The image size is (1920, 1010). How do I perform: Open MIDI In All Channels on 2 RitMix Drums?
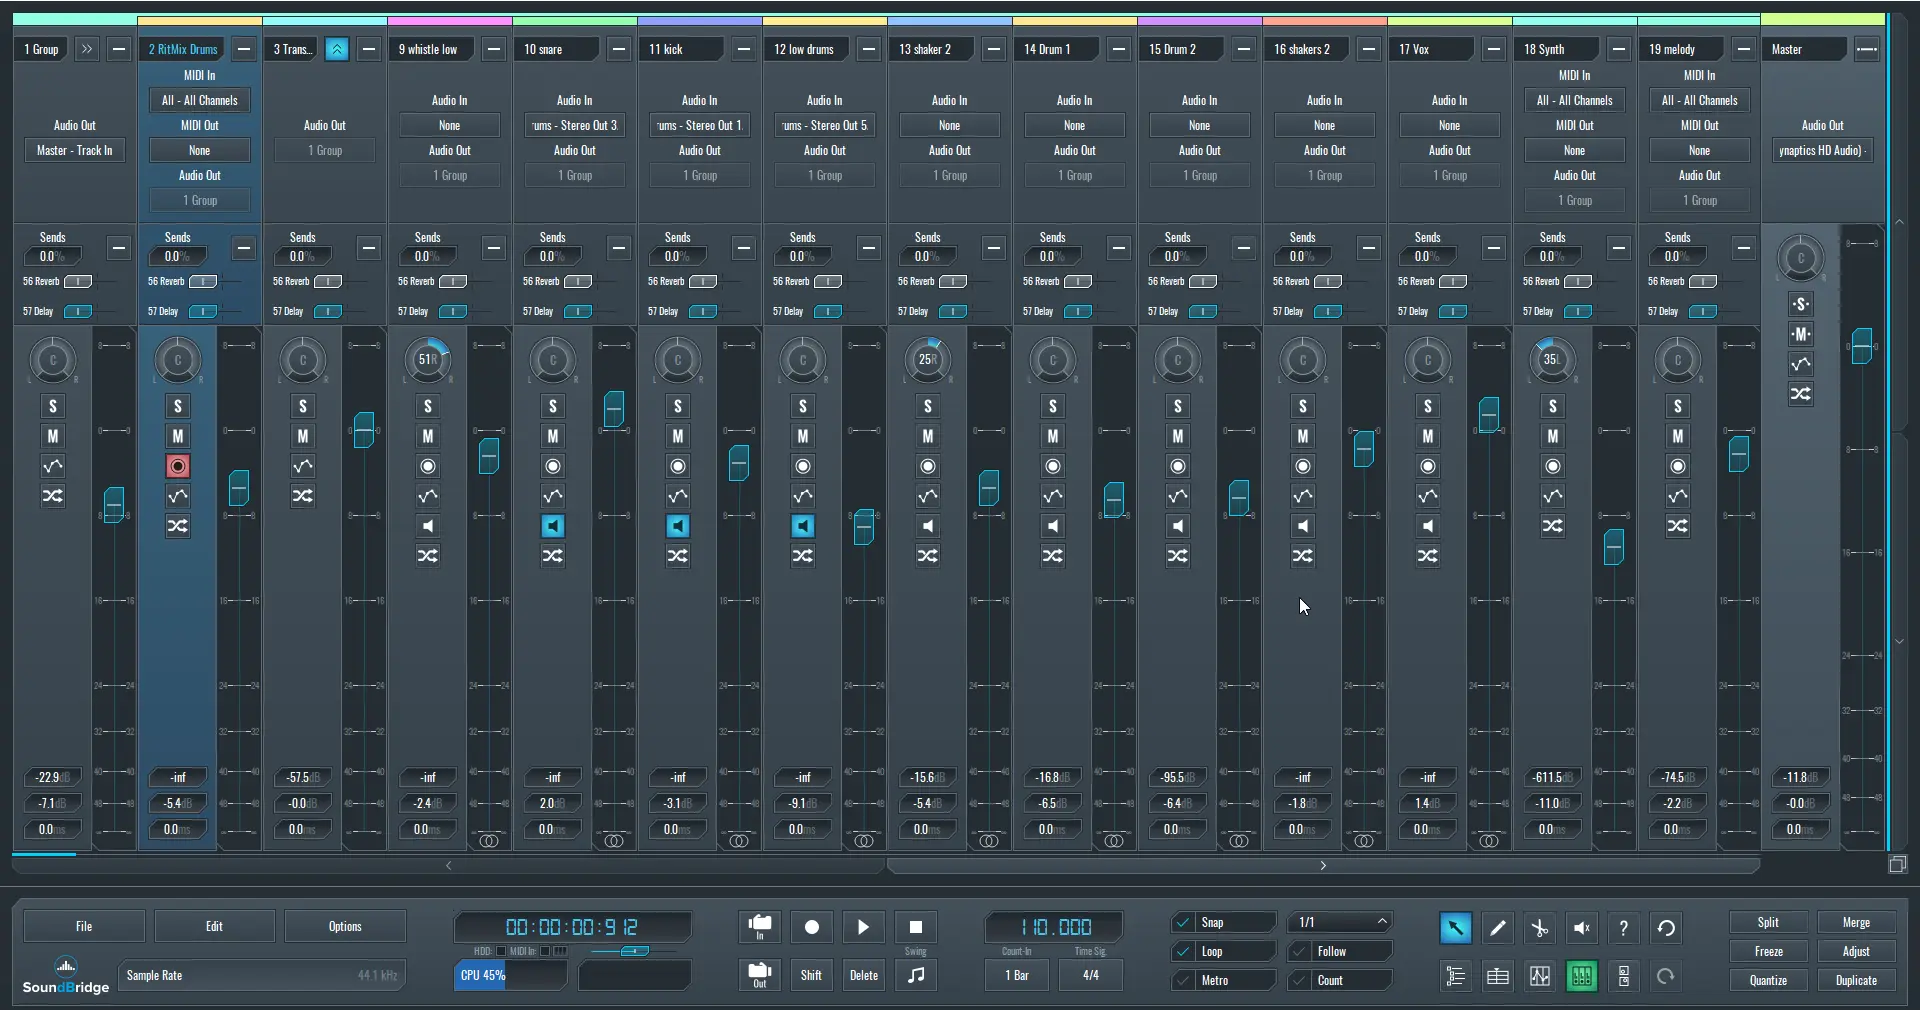point(200,100)
